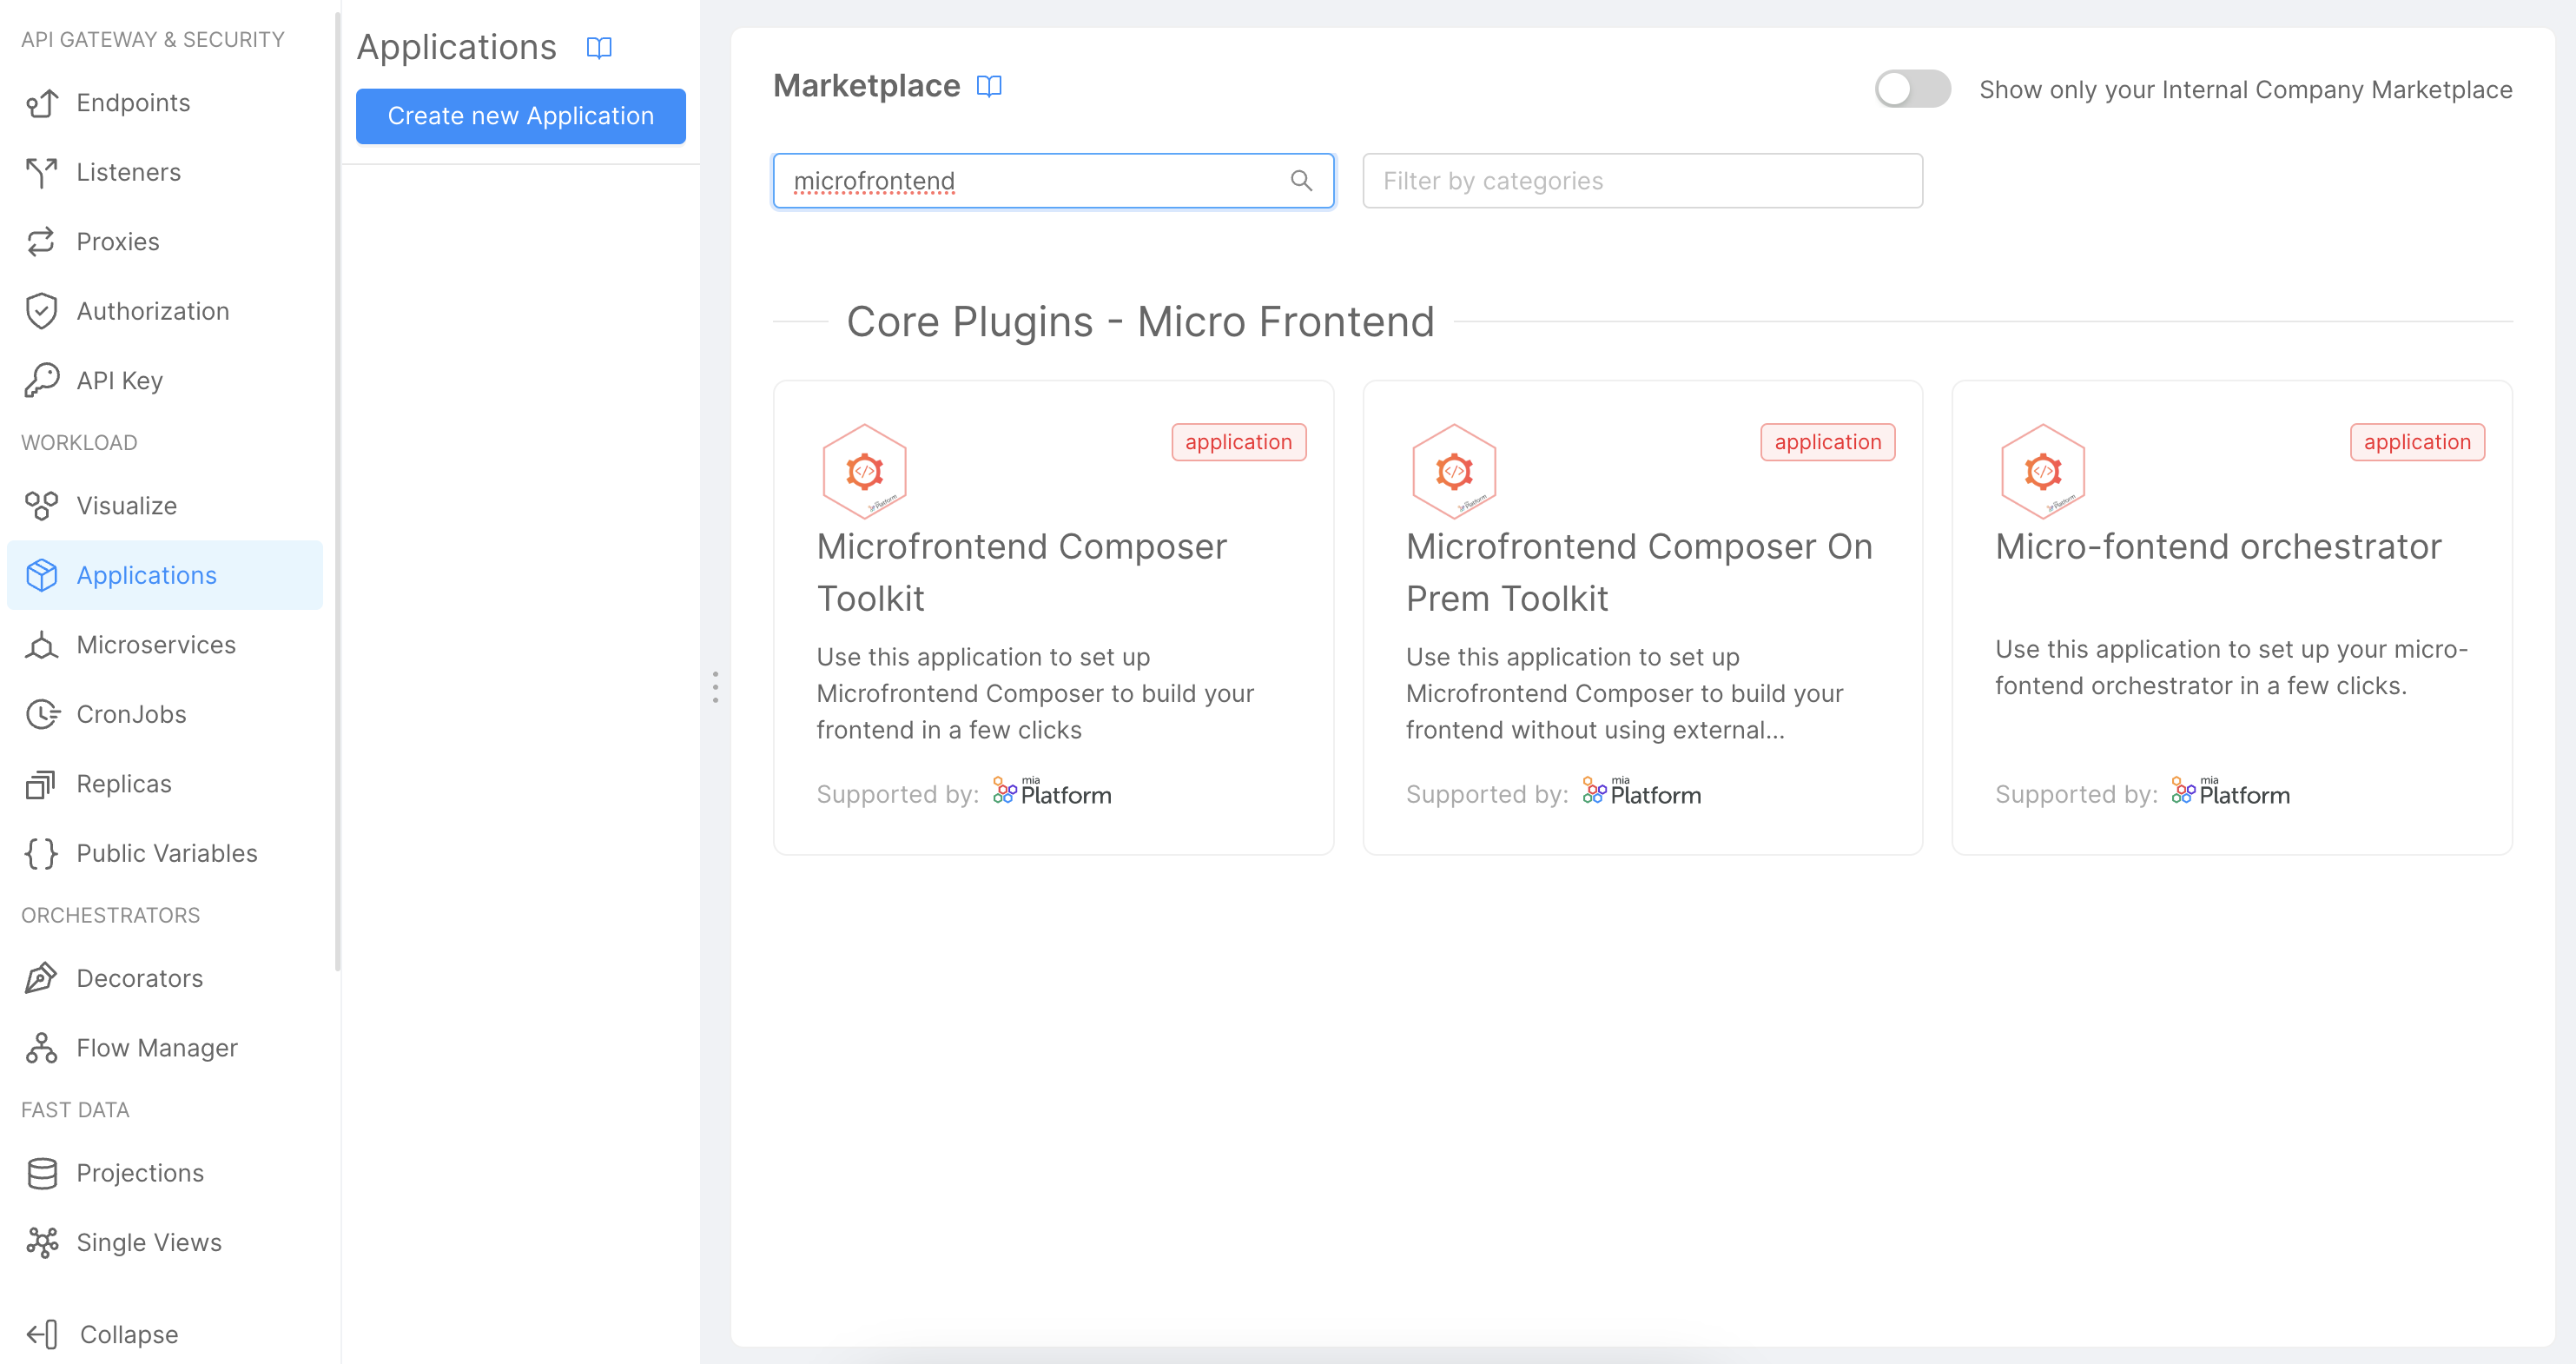The width and height of the screenshot is (2576, 1364).
Task: Open the Listeners section icon
Action: (x=40, y=172)
